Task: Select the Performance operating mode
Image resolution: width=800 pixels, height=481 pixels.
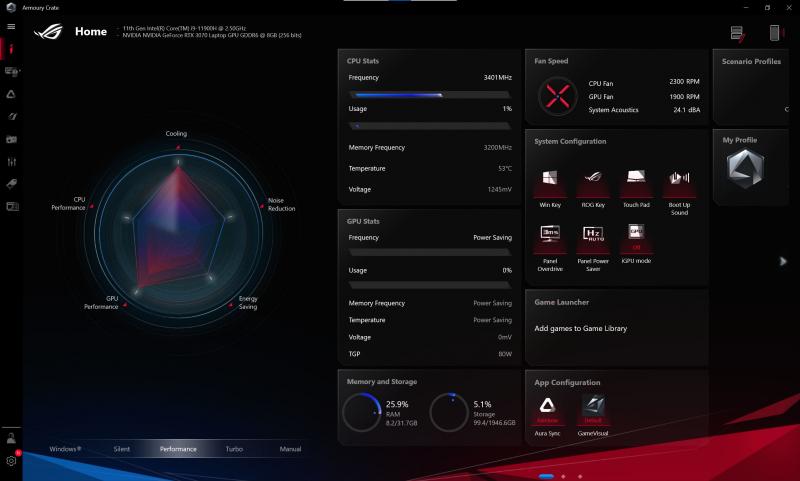Action: [178, 449]
